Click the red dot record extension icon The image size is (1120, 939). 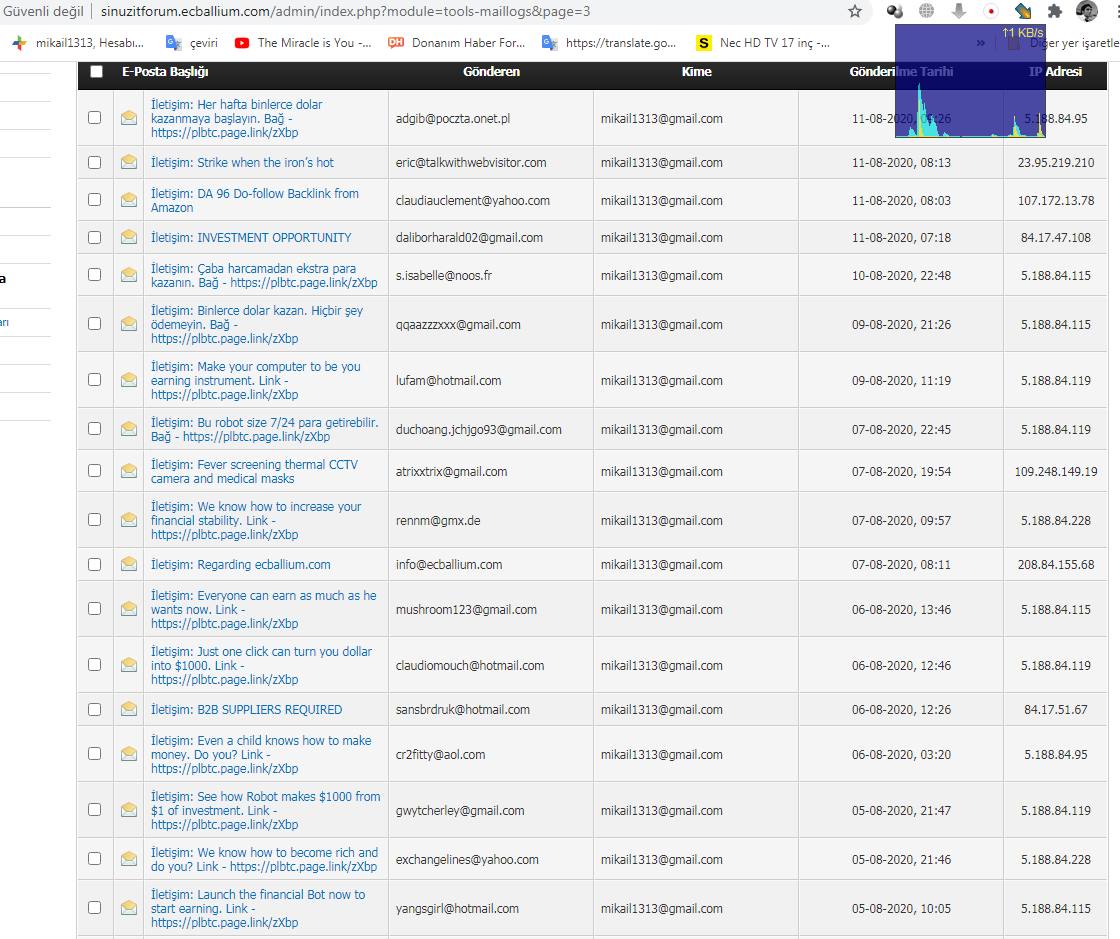click(991, 11)
